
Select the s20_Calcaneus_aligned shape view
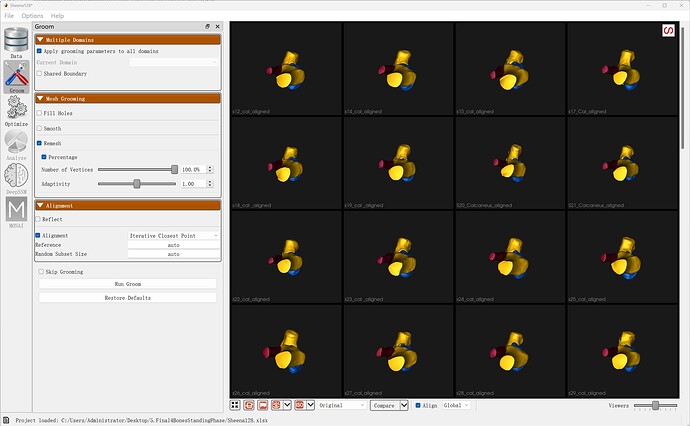click(x=510, y=163)
